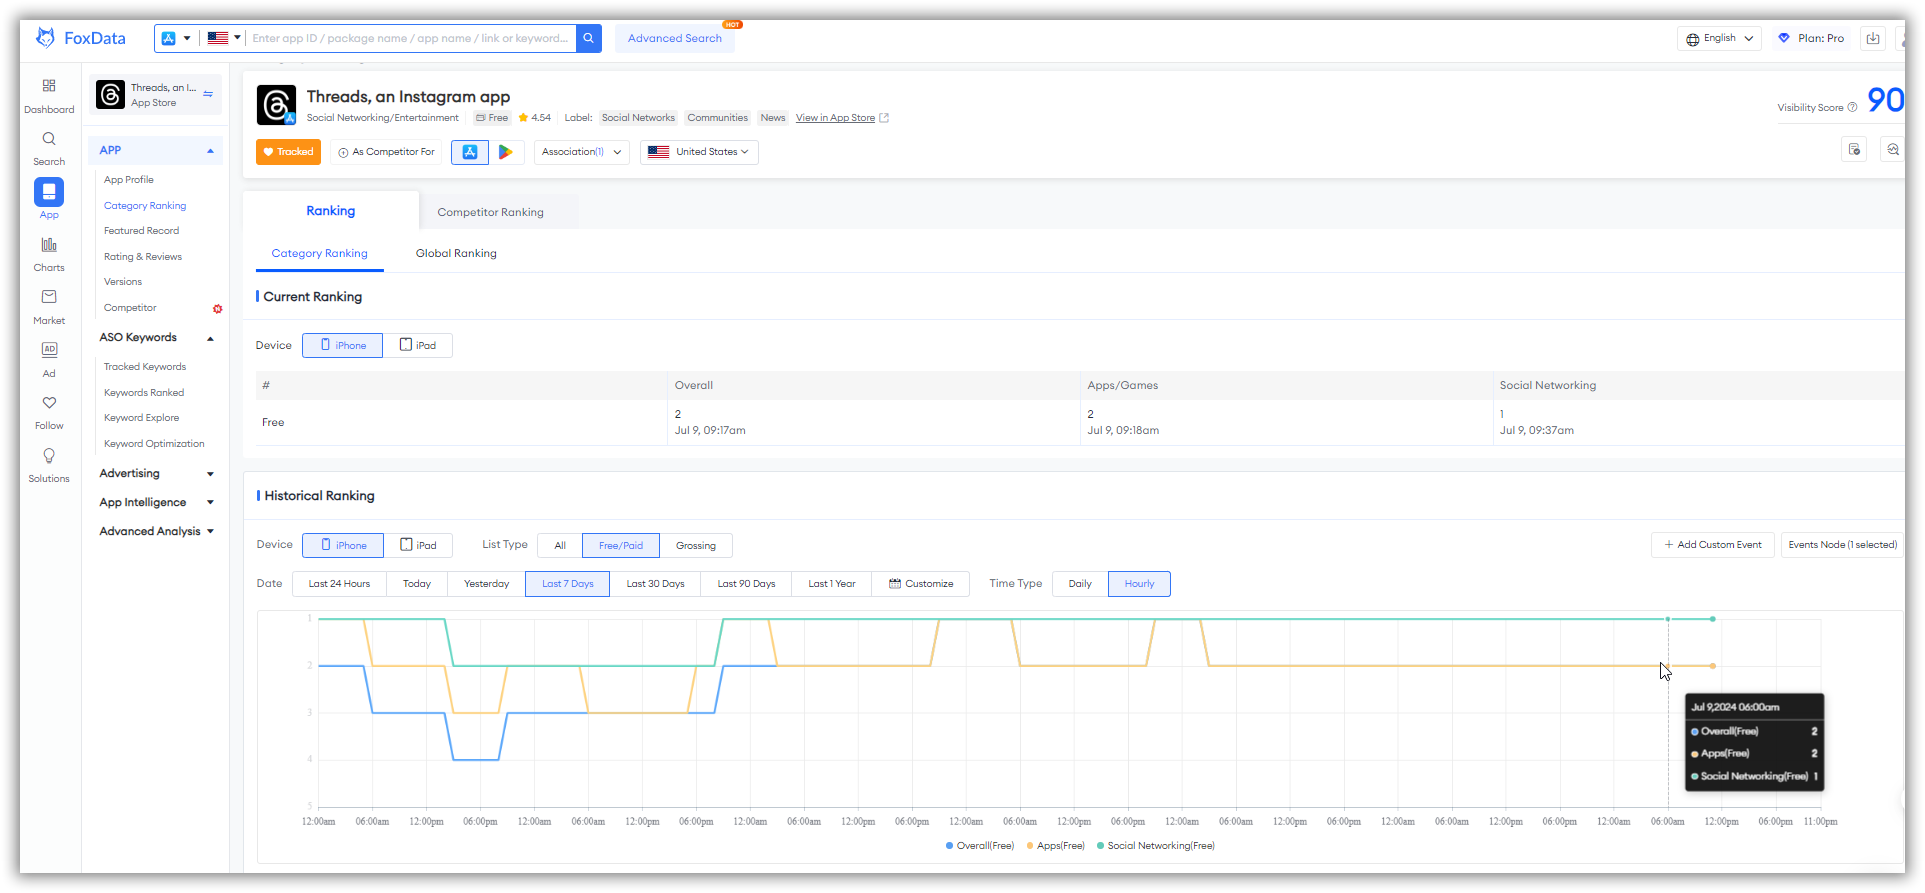Select iPad in Current Ranking device
The height and width of the screenshot is (893, 1925).
[x=418, y=345]
